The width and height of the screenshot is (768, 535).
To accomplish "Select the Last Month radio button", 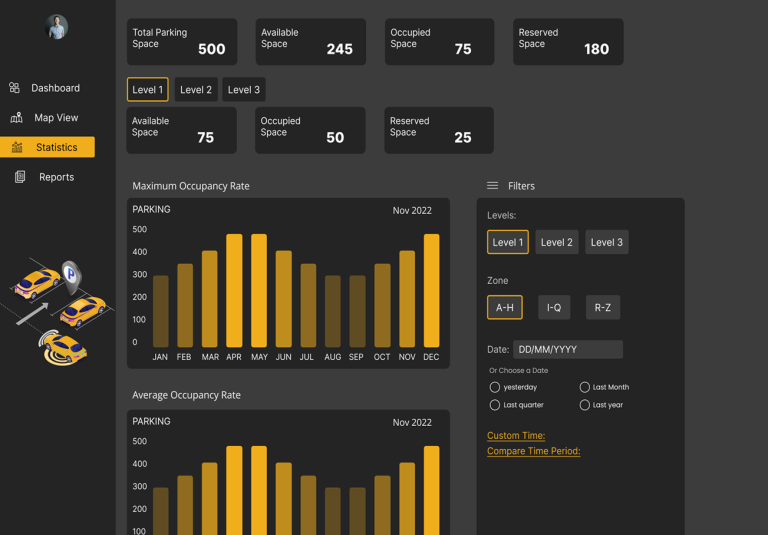I will click(x=584, y=387).
